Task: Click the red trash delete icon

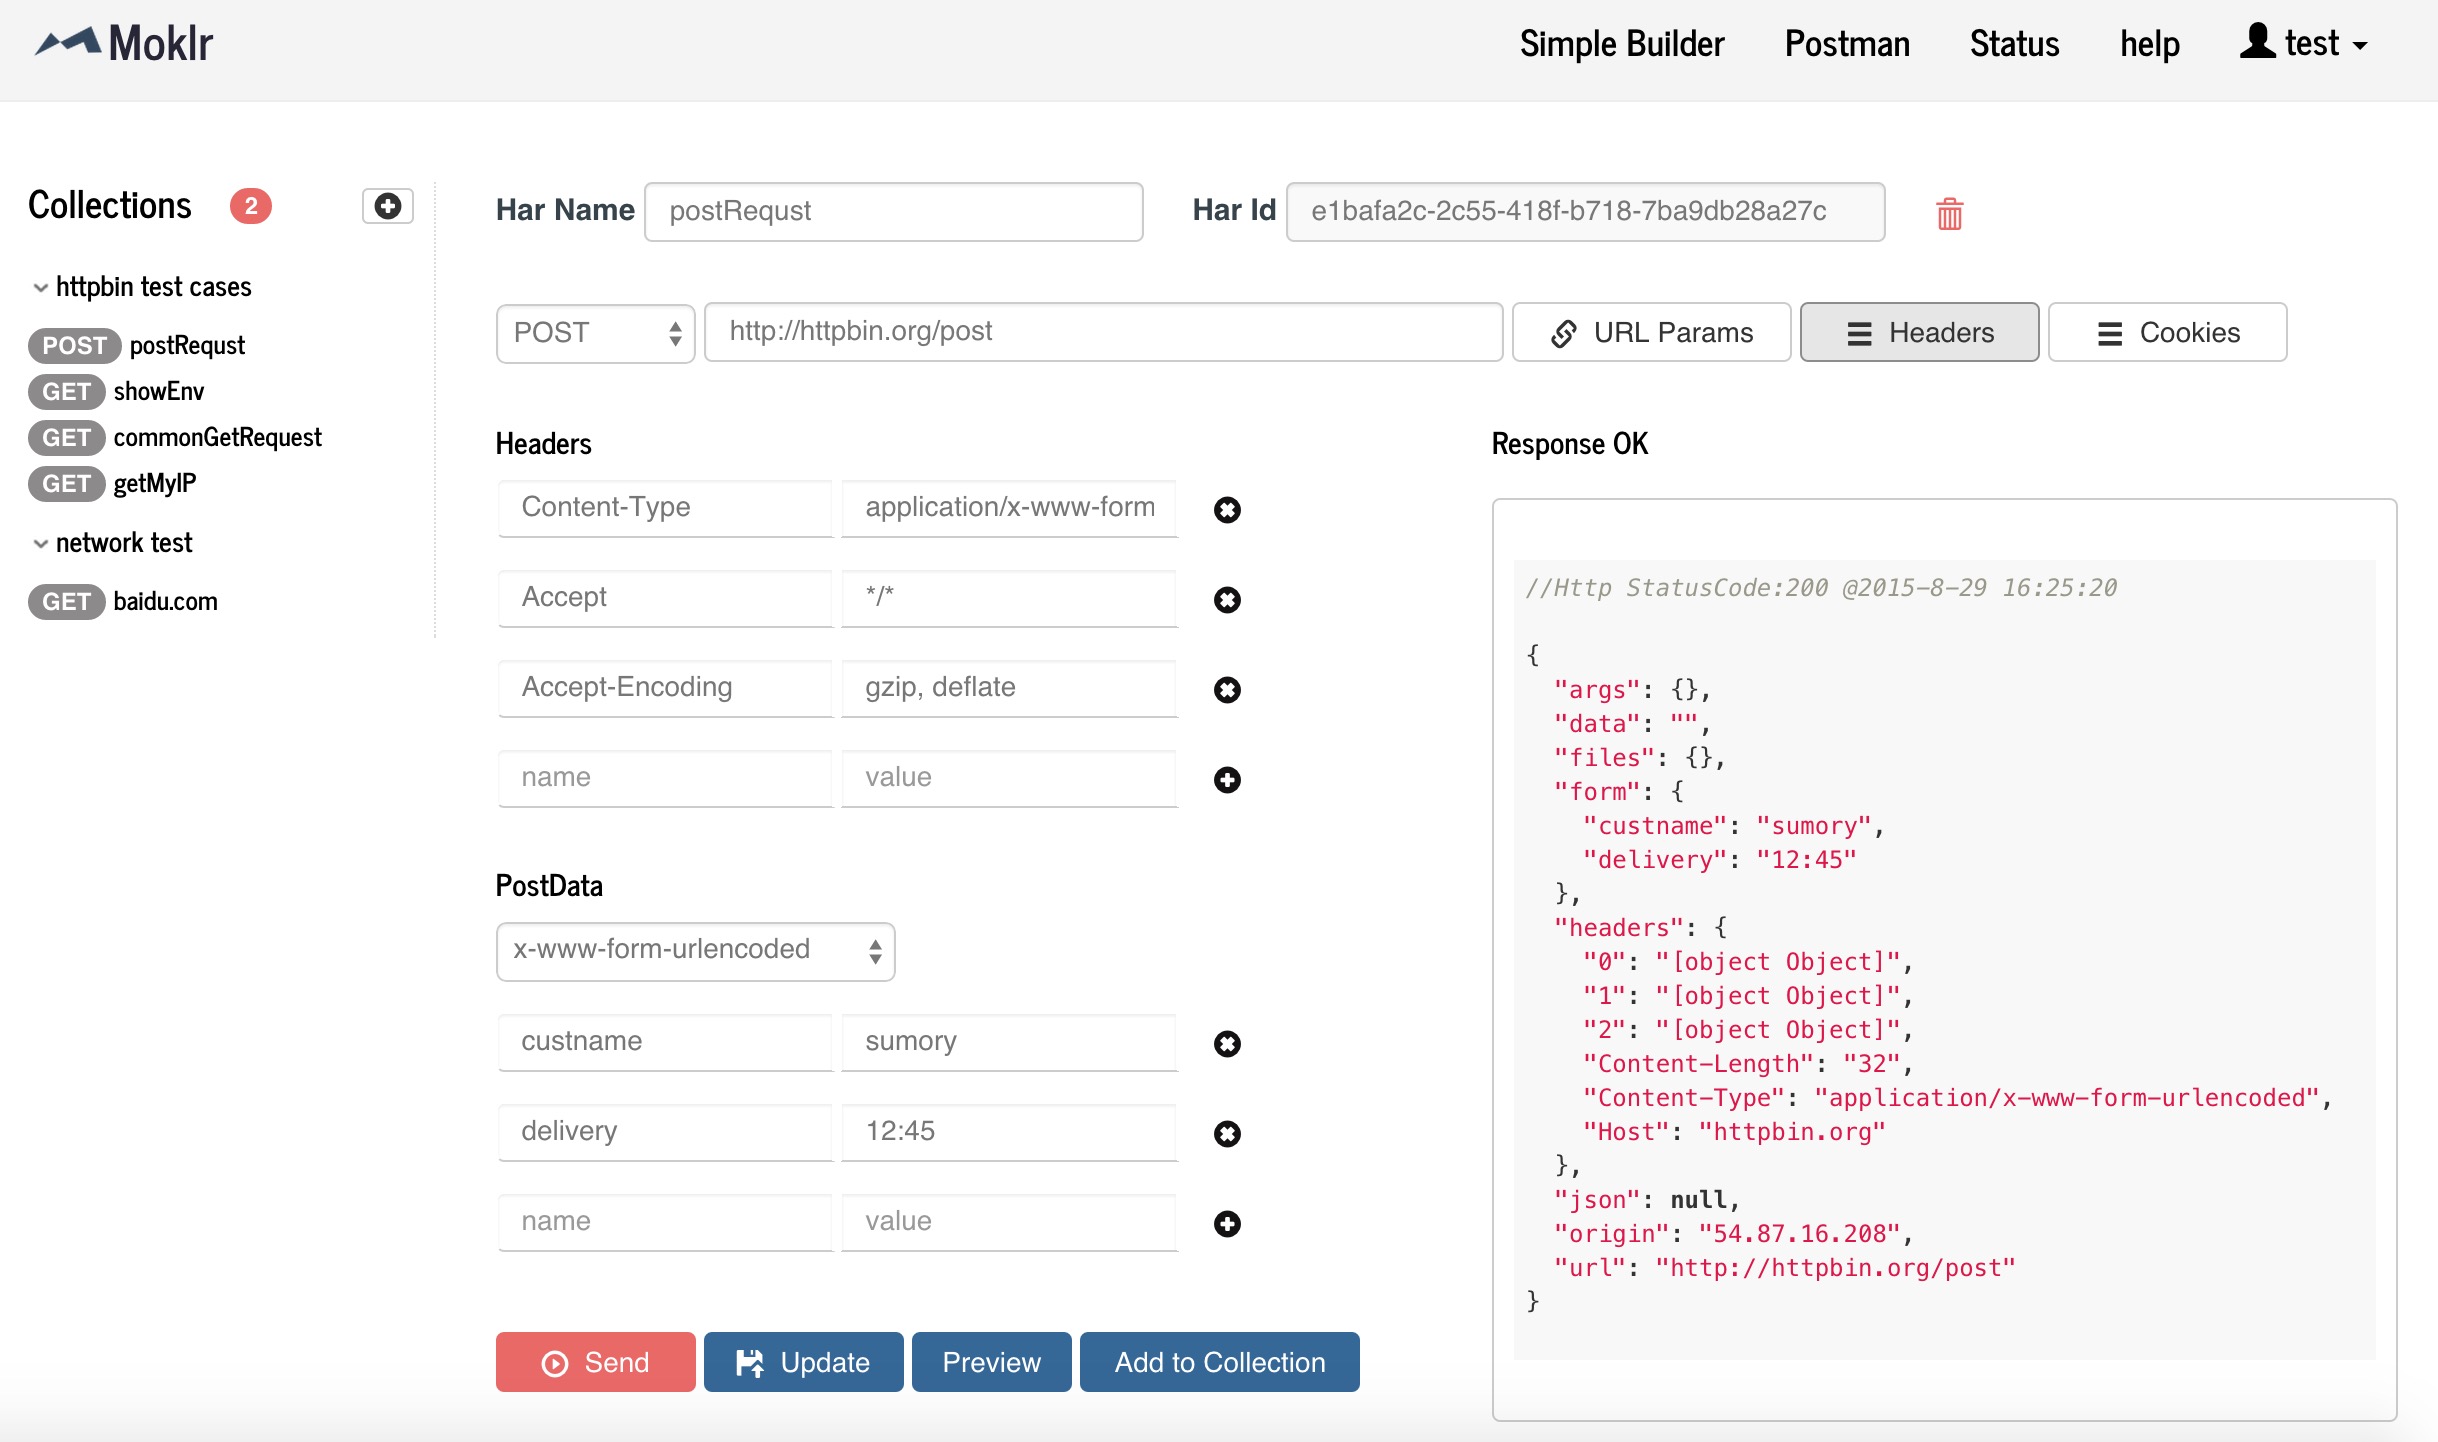Action: pyautogui.click(x=1949, y=213)
